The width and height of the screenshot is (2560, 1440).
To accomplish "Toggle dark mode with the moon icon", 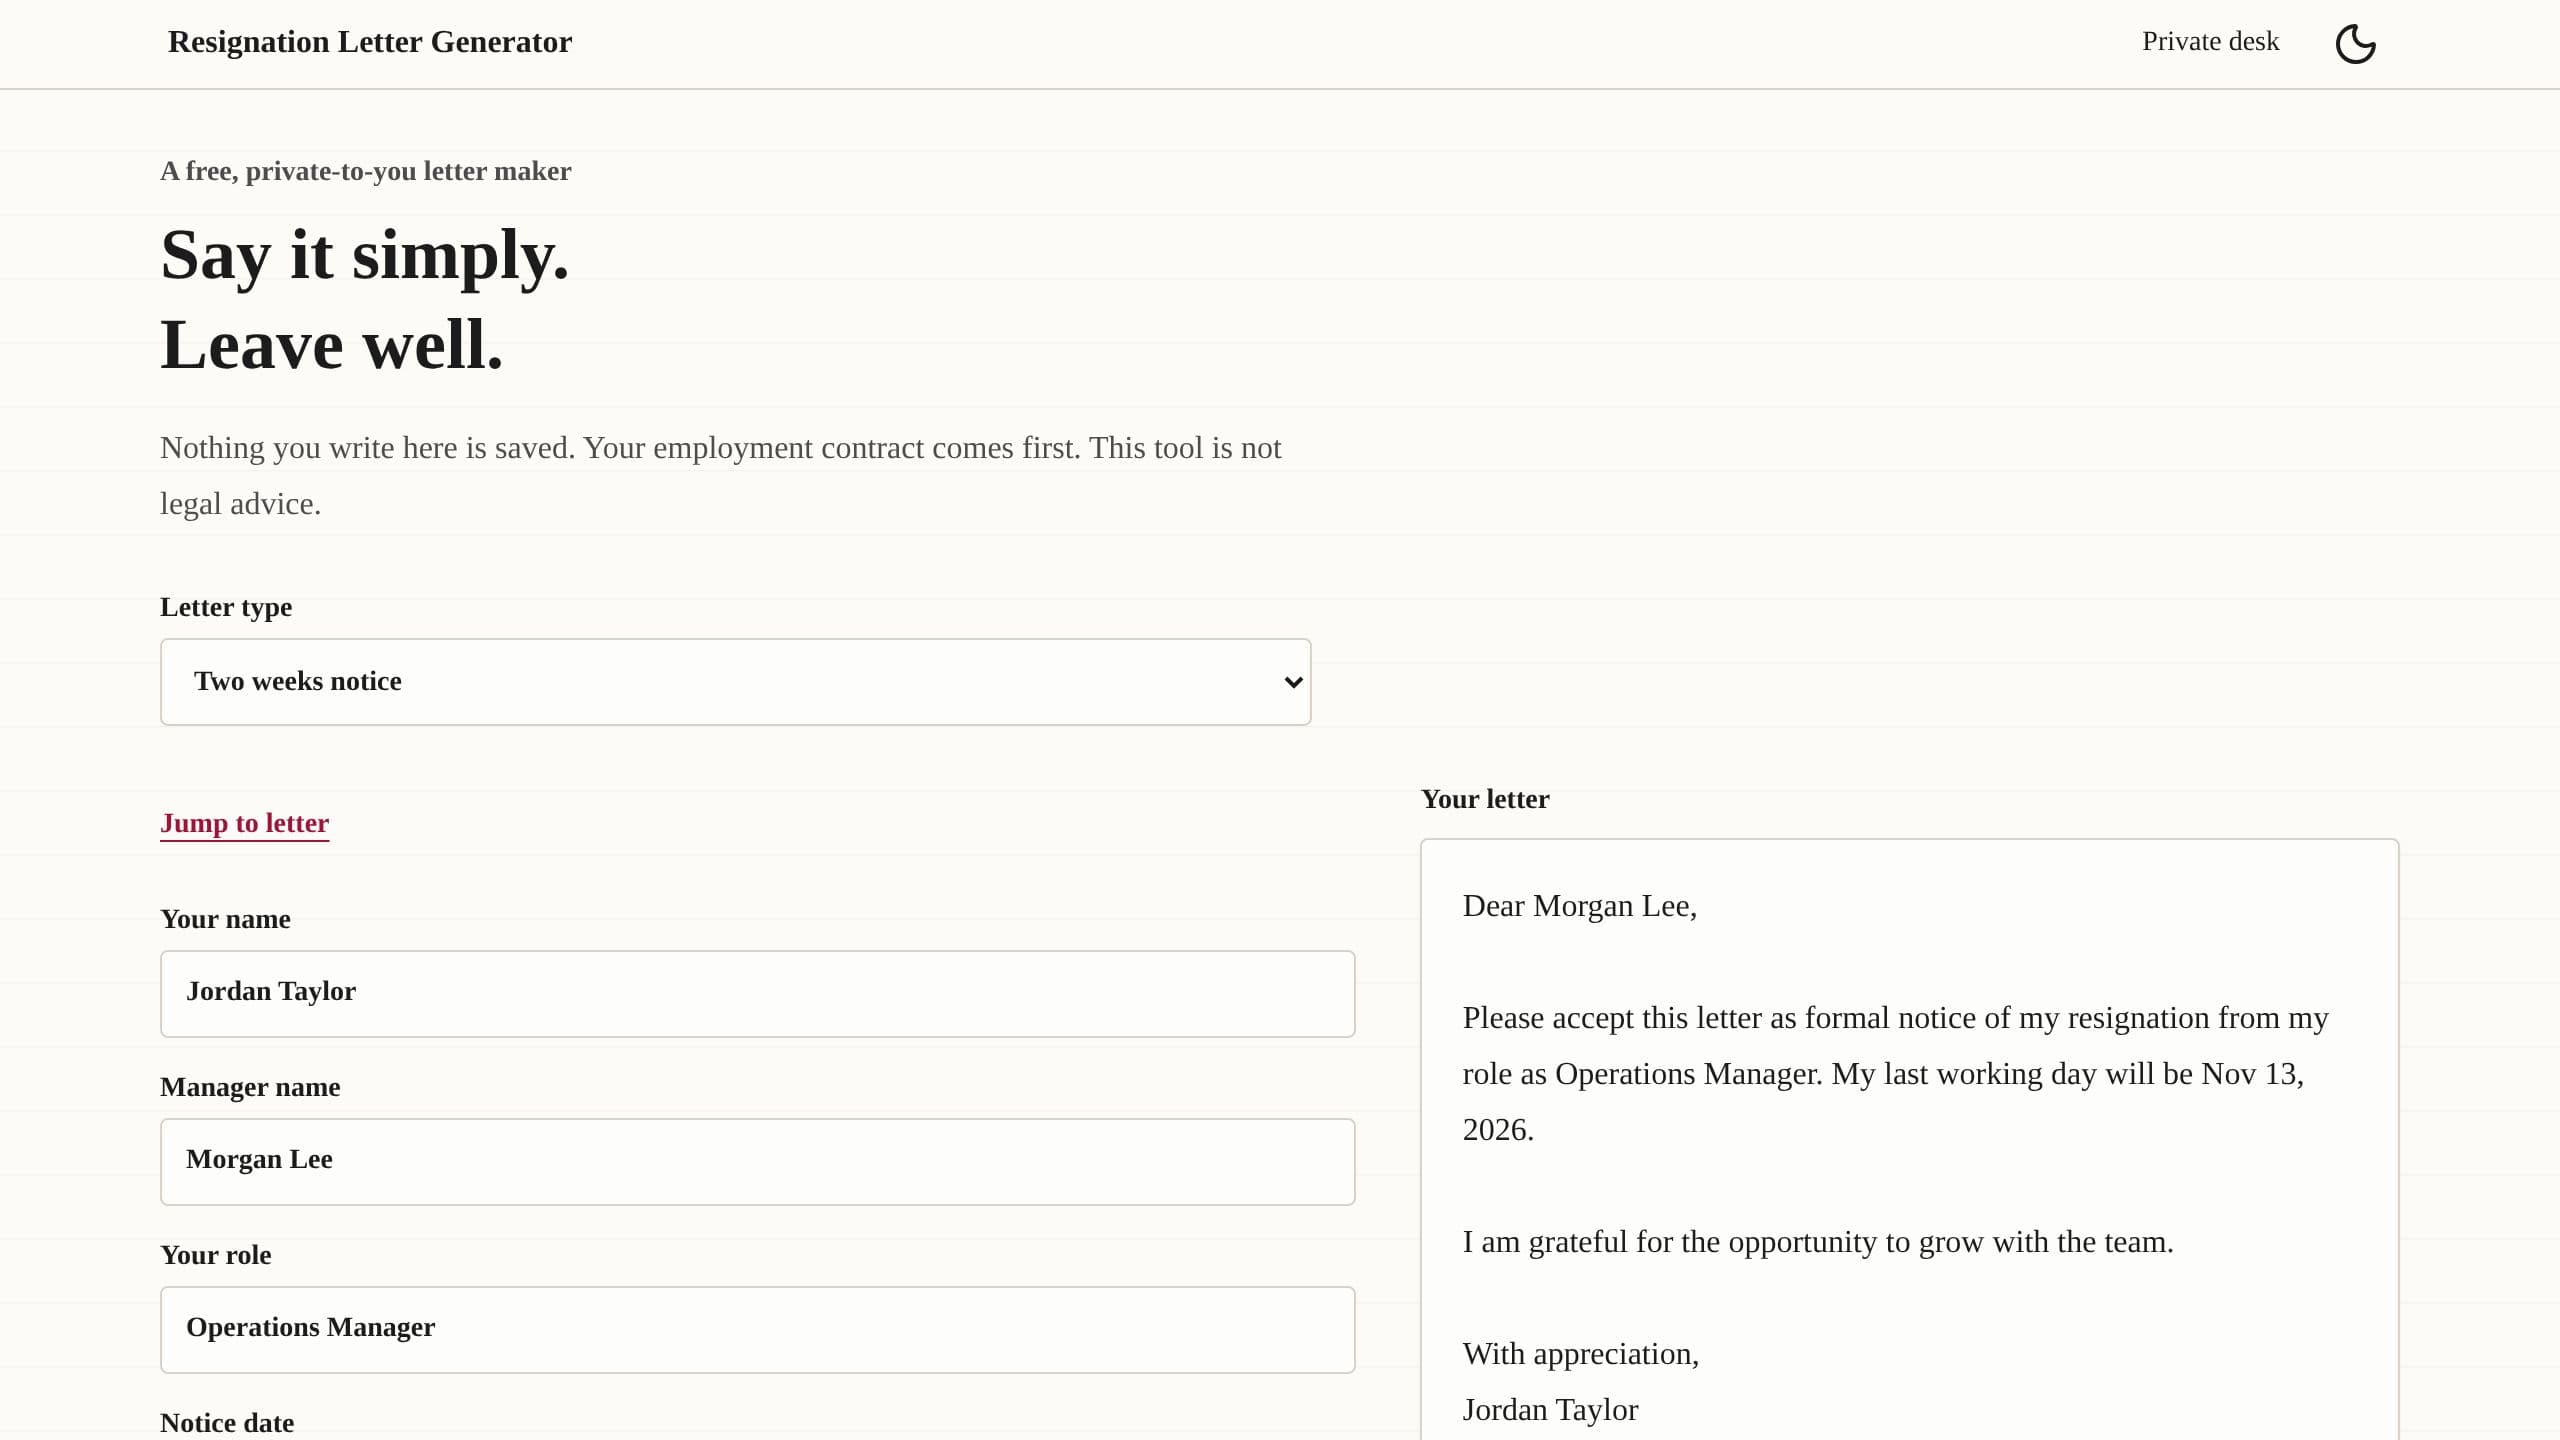I will [2355, 44].
